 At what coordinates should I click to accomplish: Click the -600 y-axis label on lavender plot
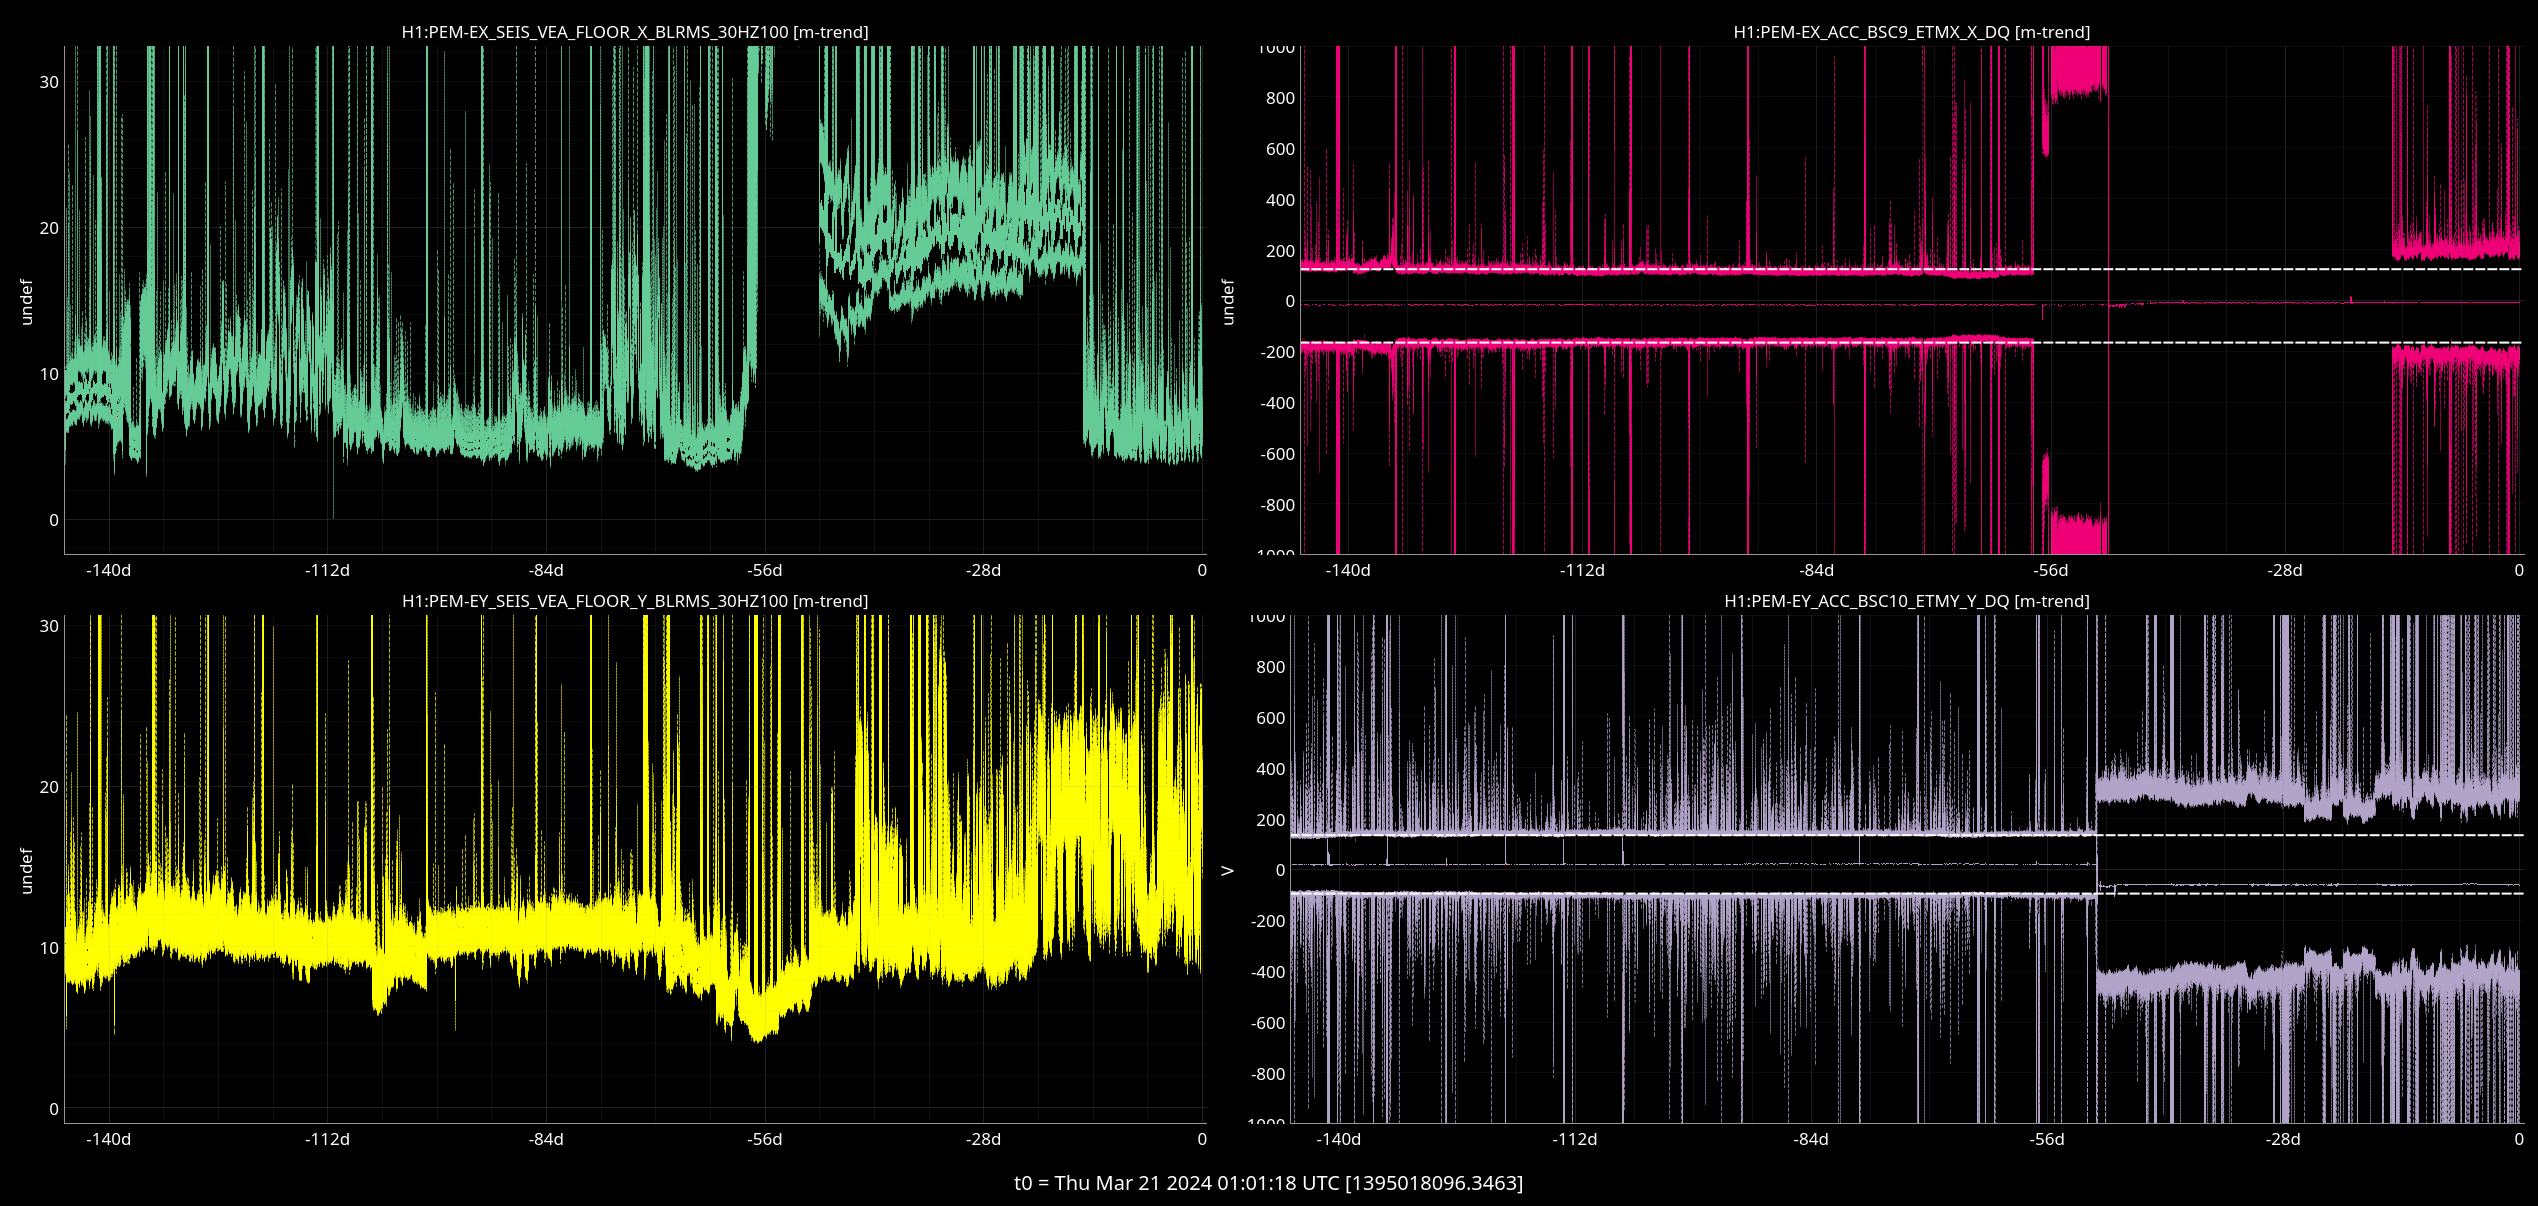point(1268,1023)
